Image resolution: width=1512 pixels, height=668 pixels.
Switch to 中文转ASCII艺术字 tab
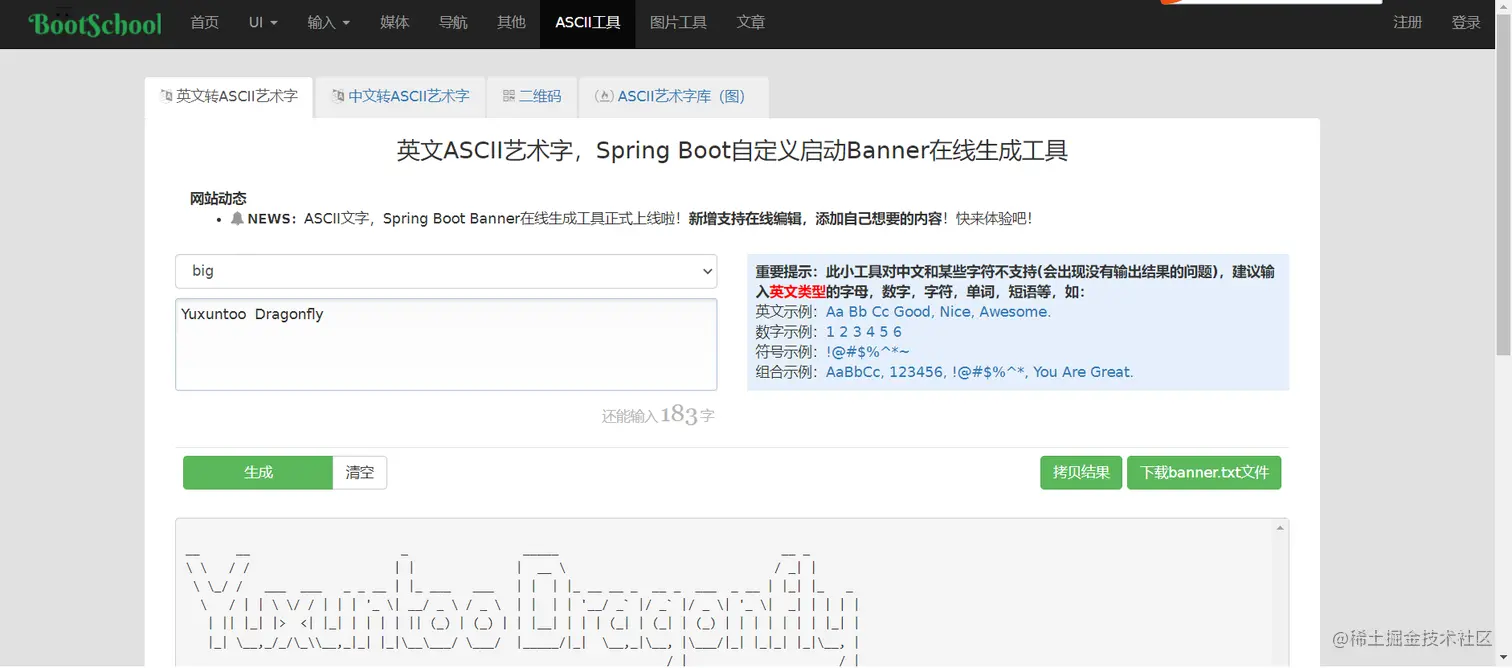click(x=400, y=97)
